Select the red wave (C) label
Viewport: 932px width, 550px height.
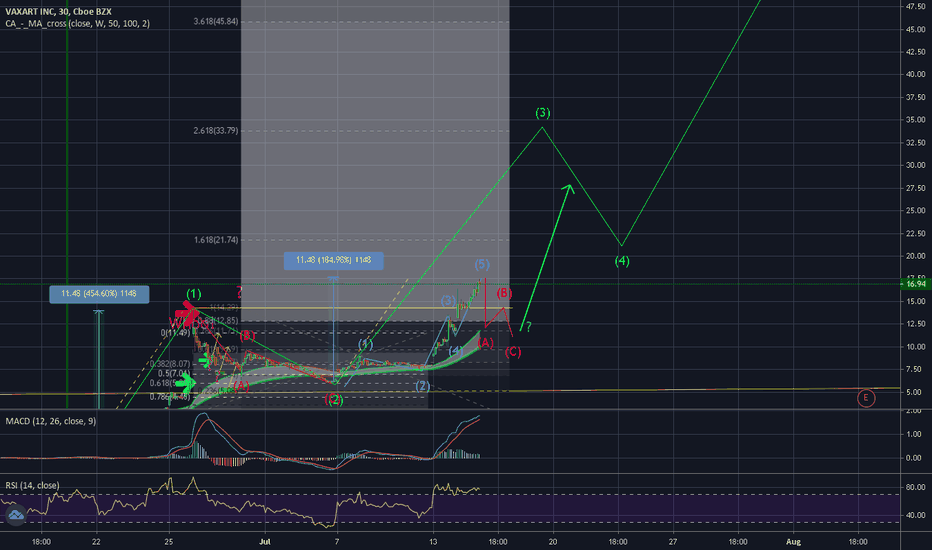click(512, 352)
